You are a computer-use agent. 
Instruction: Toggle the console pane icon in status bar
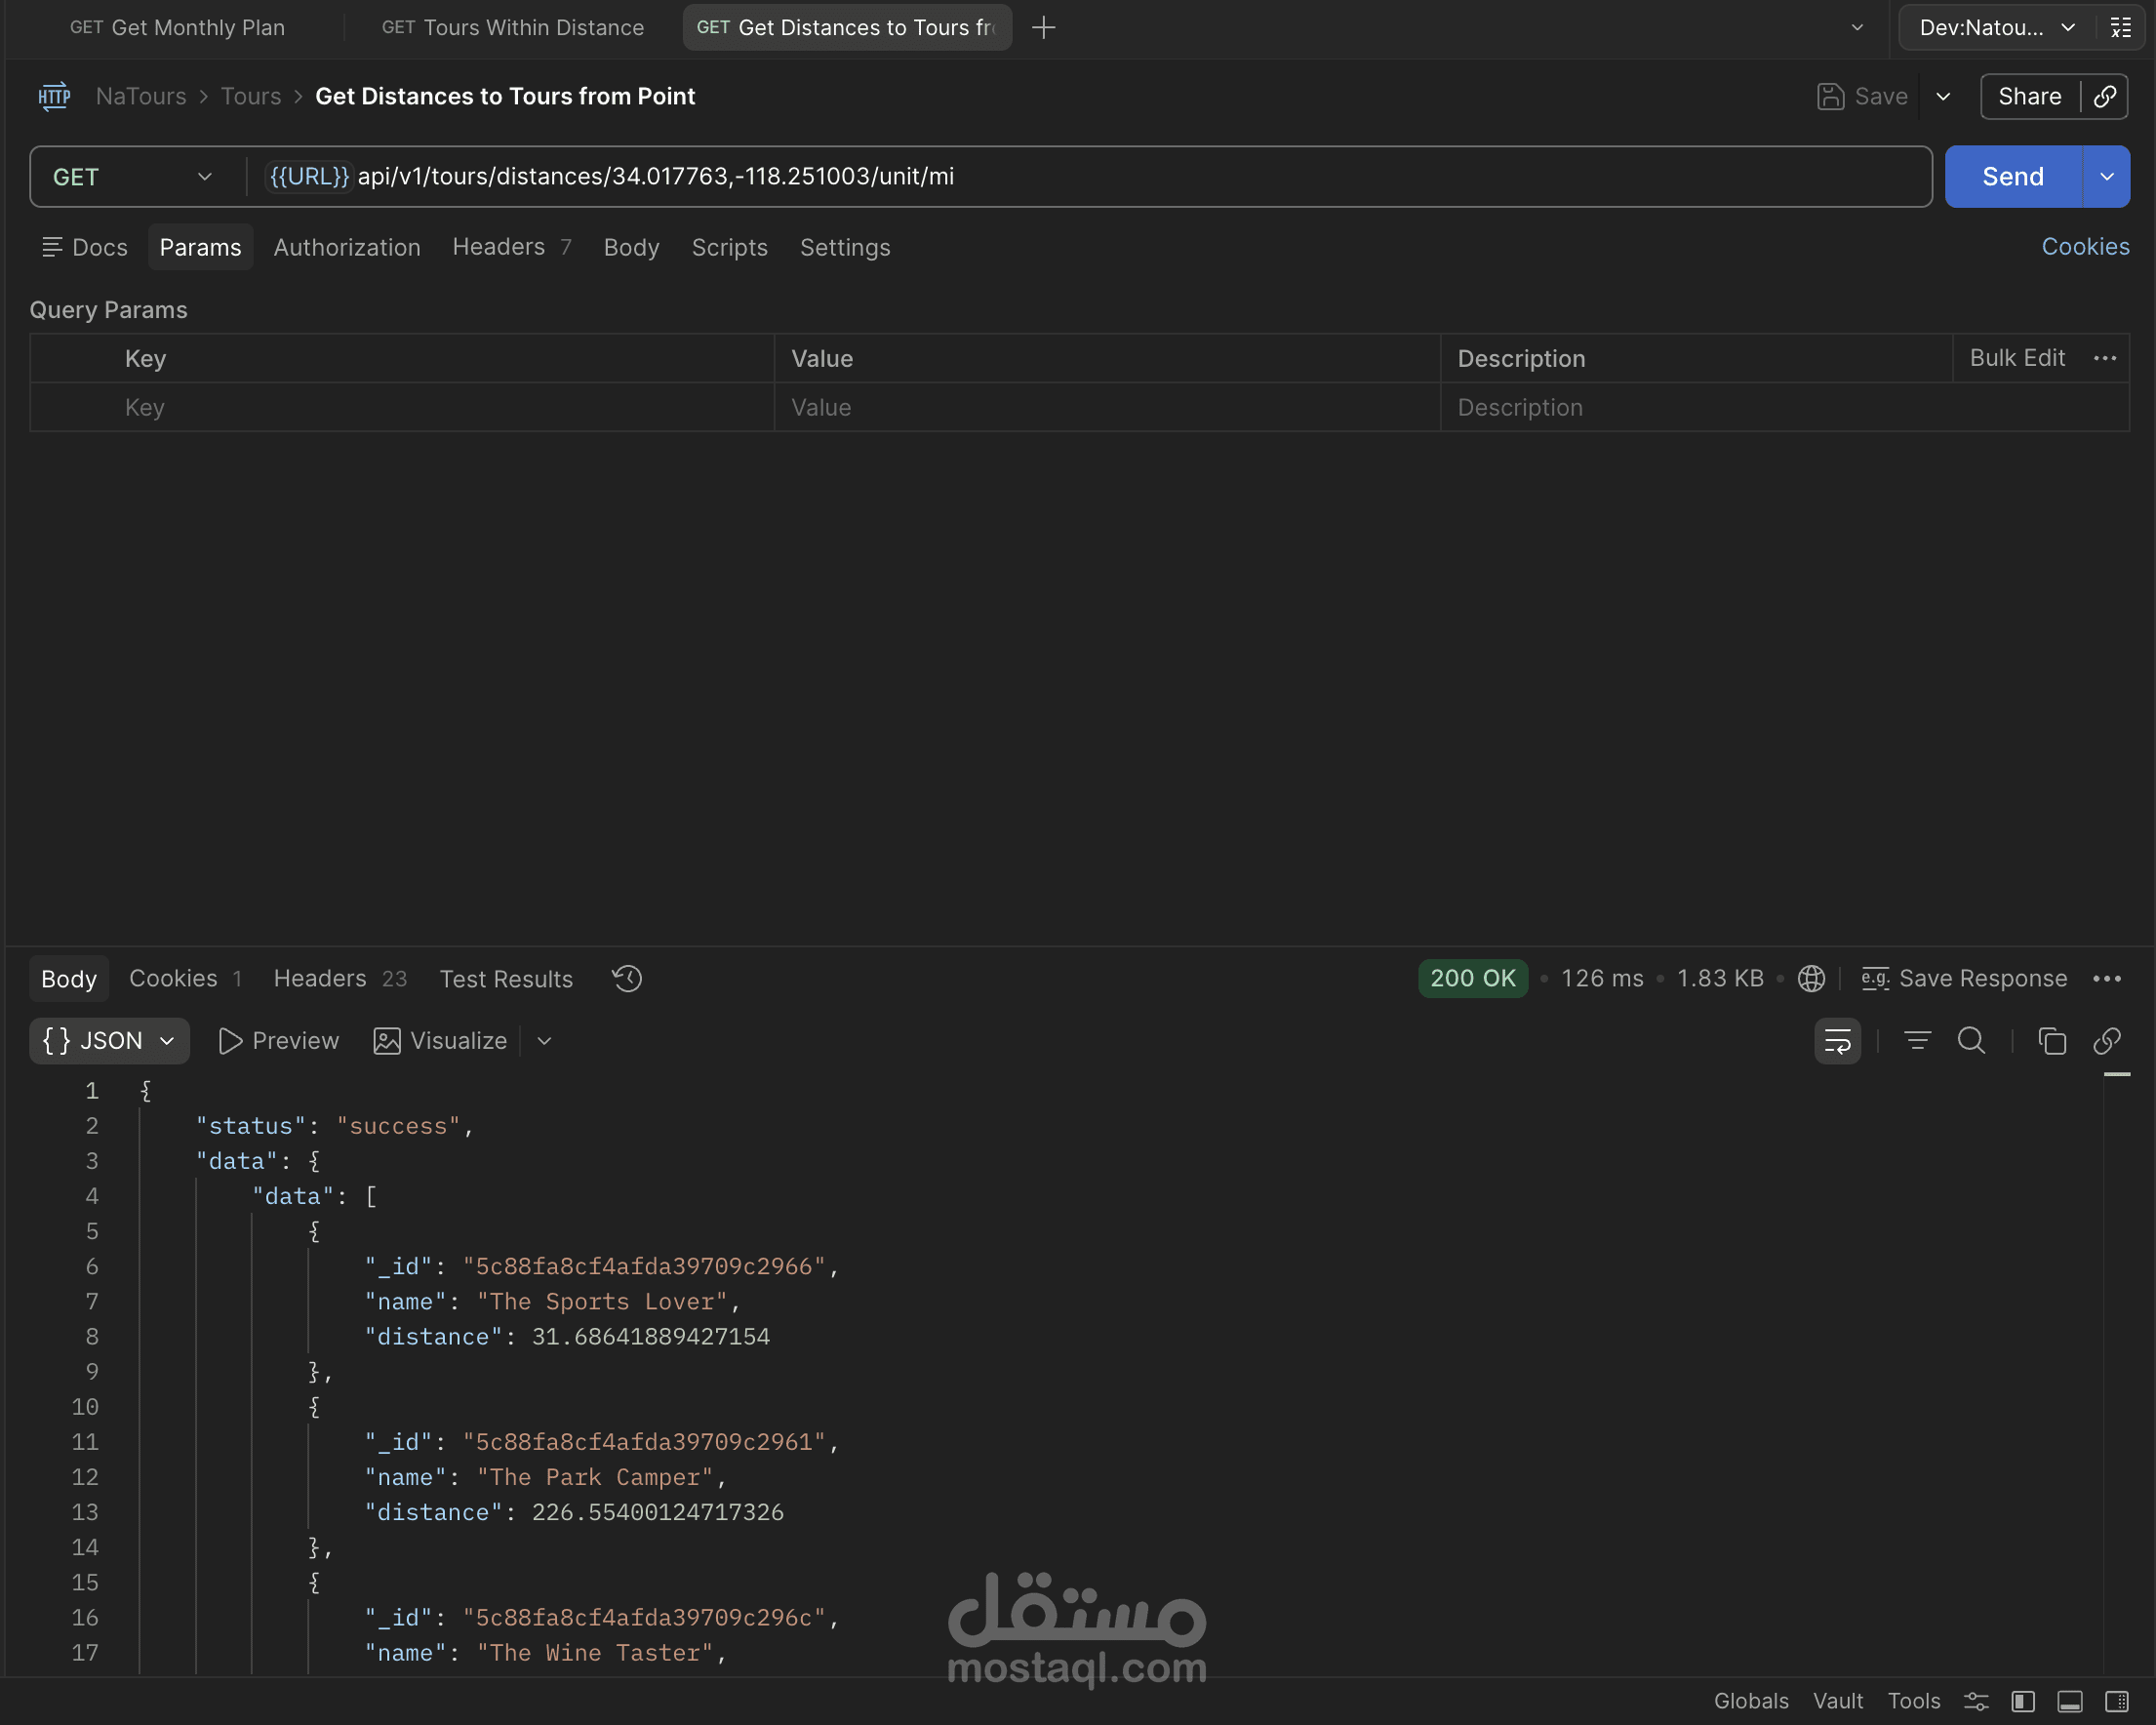[2070, 1701]
